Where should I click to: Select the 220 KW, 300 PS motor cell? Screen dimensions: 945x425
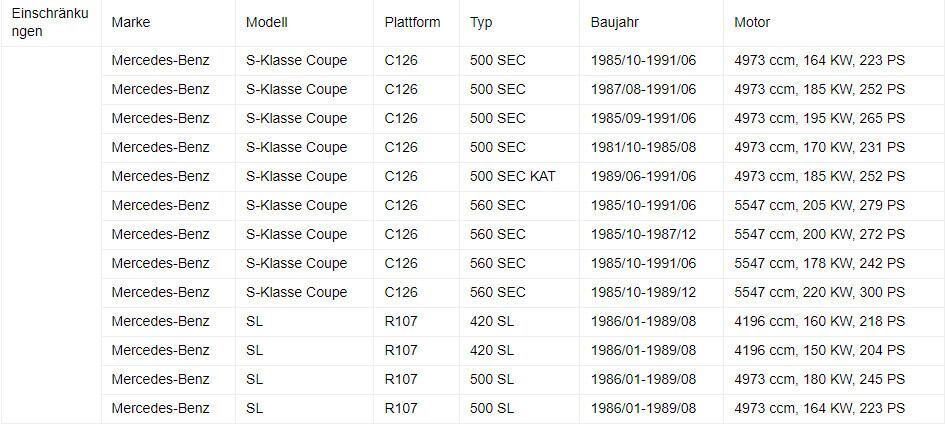click(x=819, y=292)
